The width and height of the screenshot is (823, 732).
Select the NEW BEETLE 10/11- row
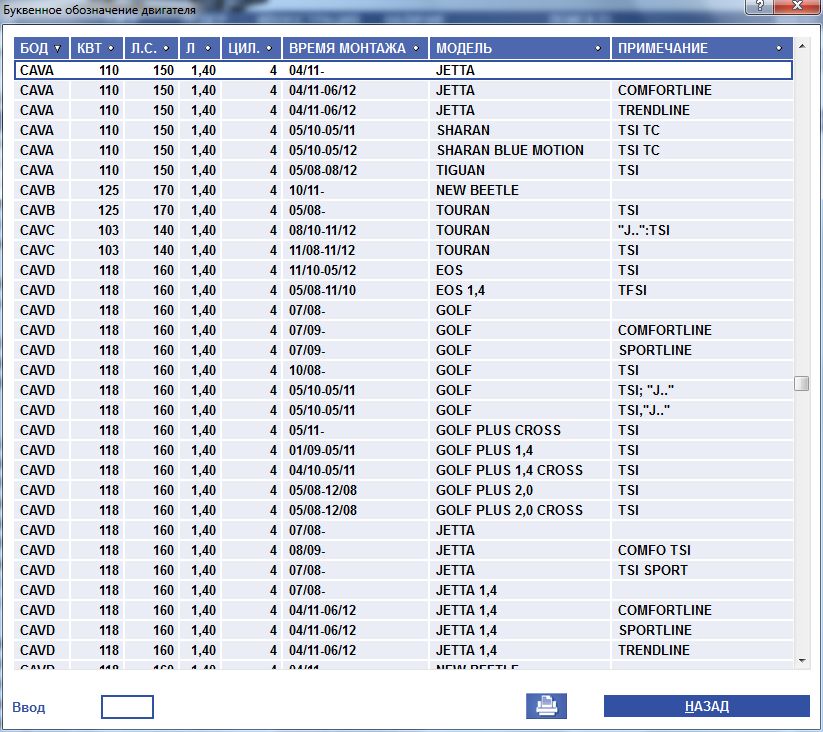point(403,190)
